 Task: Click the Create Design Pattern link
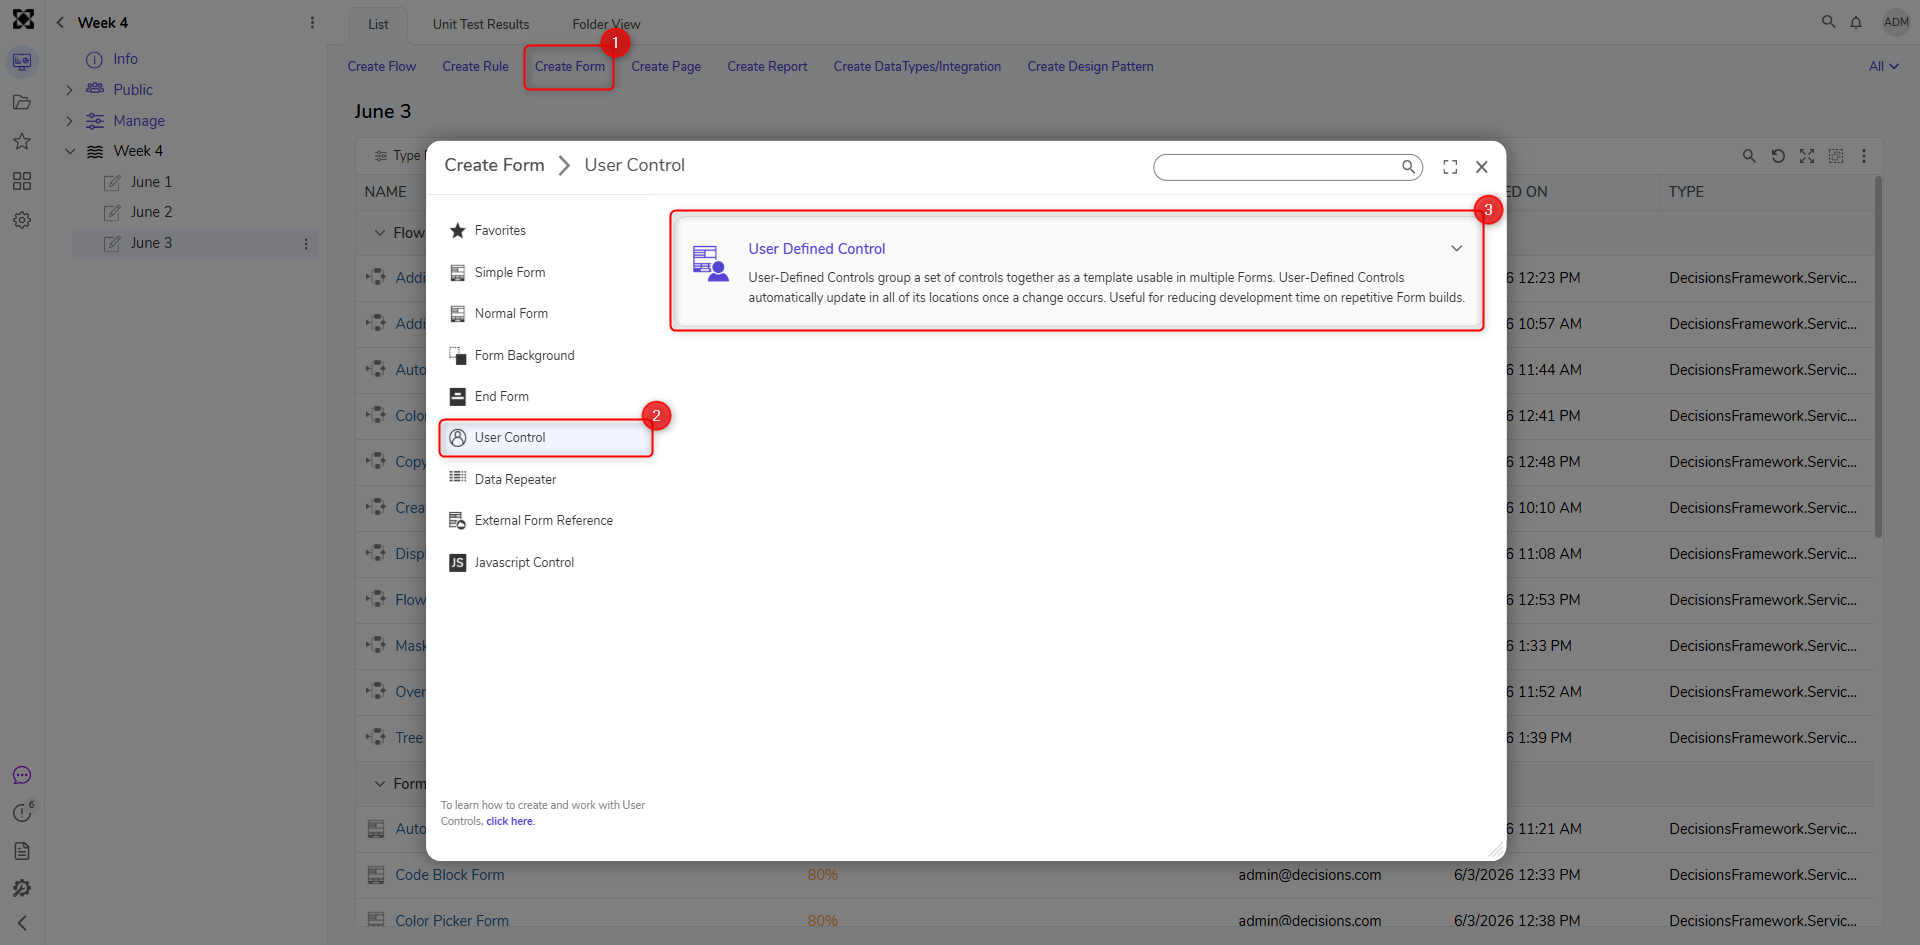coord(1090,67)
